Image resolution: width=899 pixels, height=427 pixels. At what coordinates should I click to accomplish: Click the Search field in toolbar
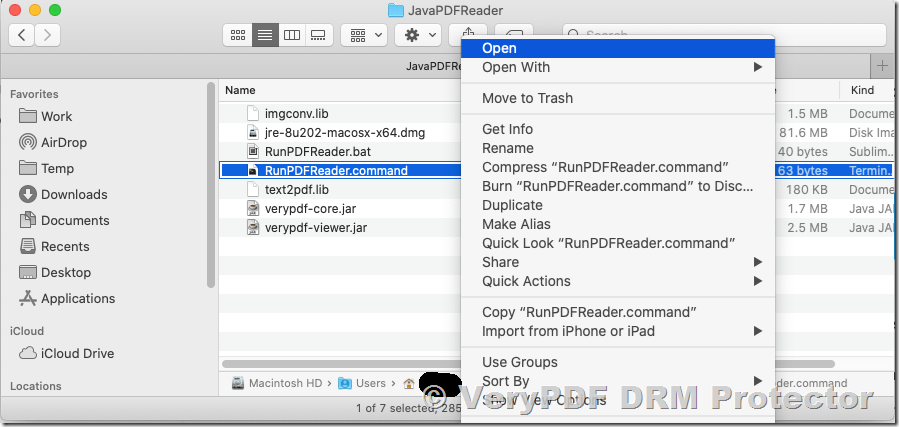tap(724, 35)
